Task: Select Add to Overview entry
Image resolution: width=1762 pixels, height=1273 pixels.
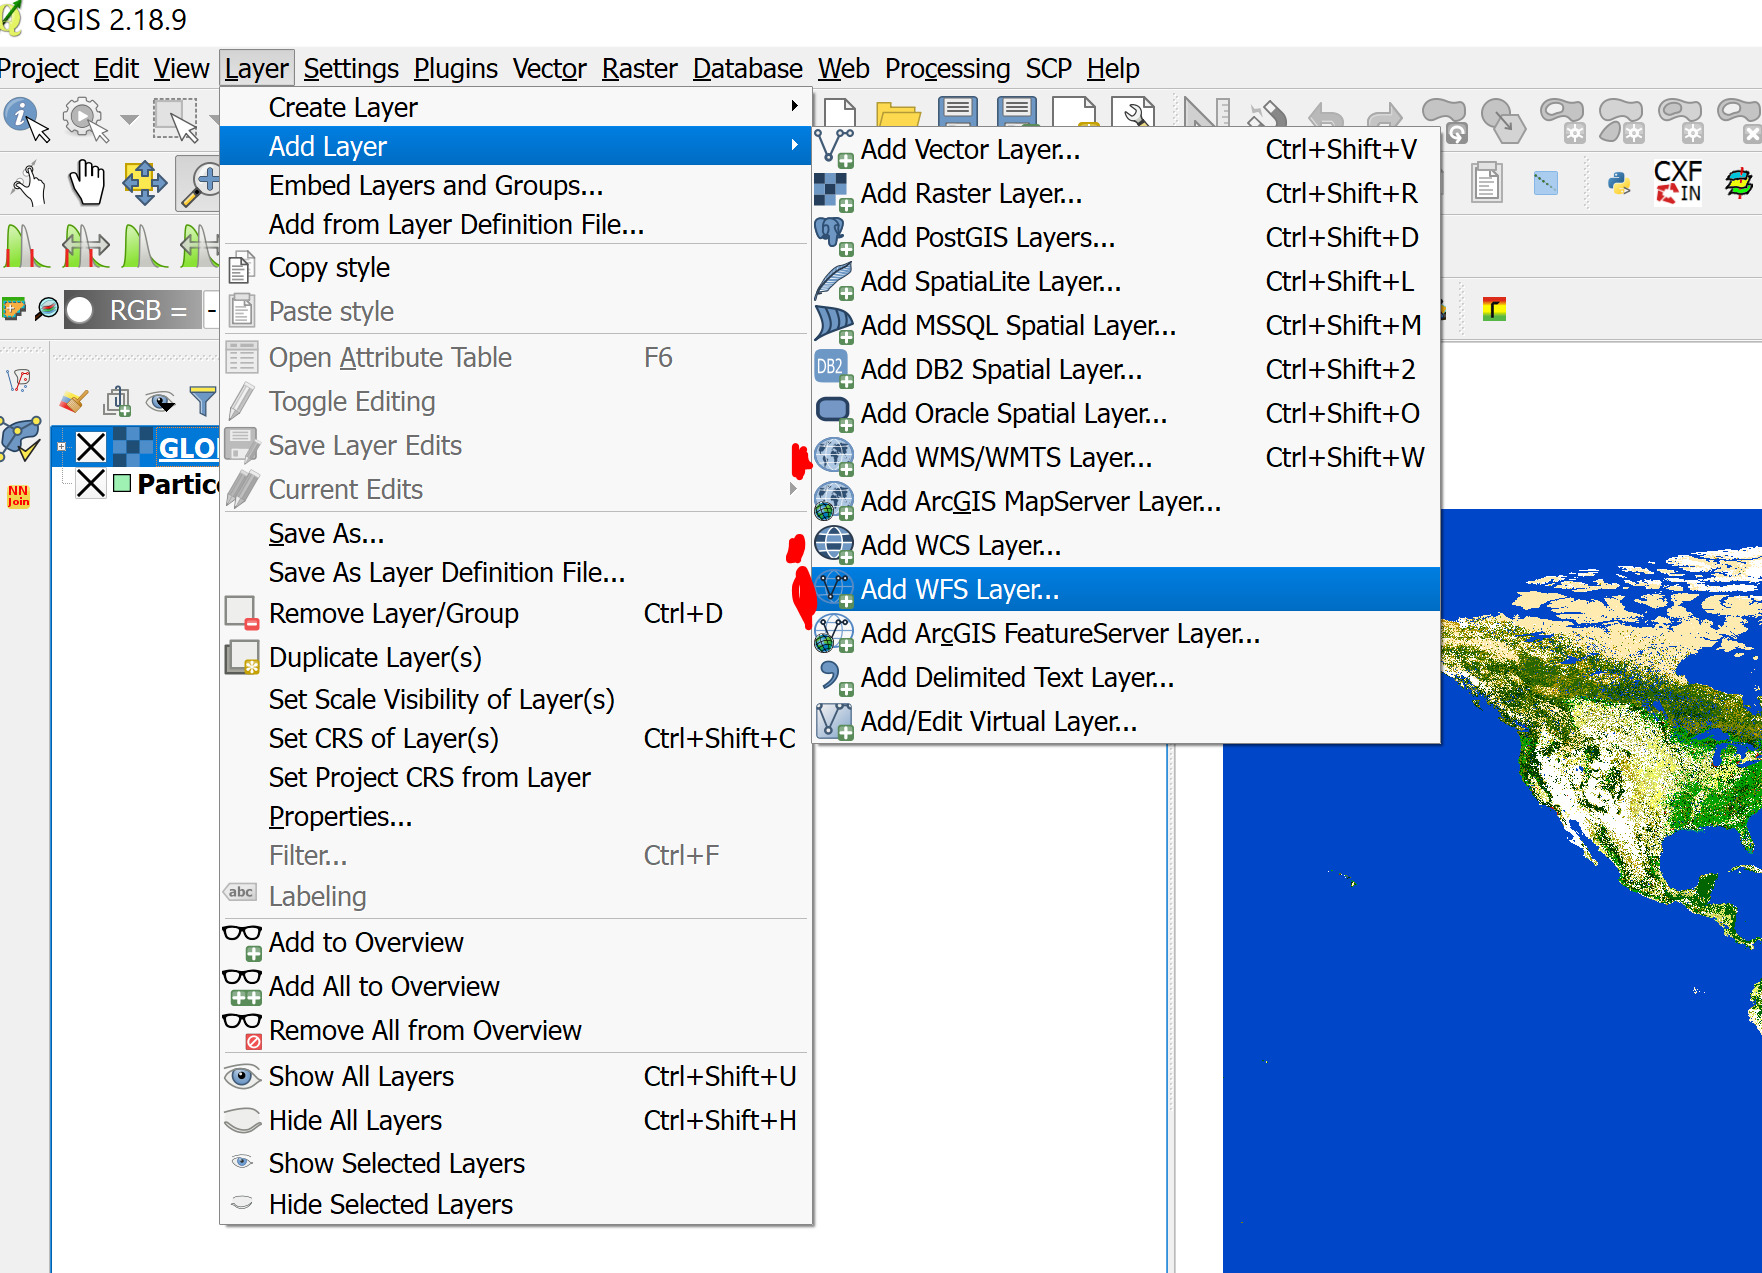Action: 515,942
